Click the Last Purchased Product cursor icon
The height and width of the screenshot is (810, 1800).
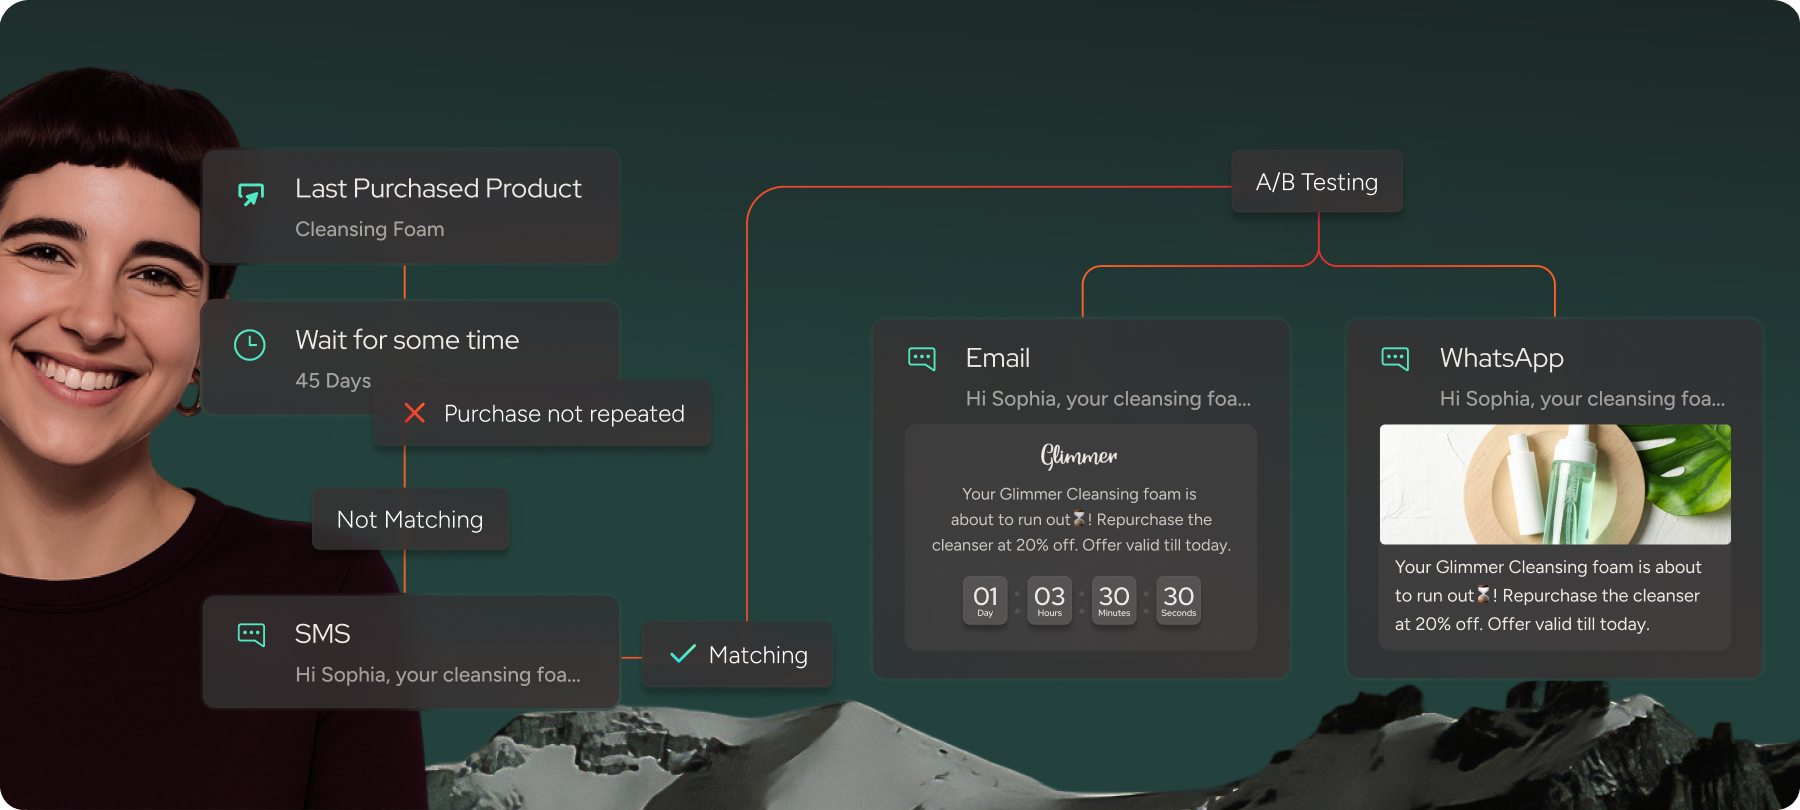coord(251,193)
